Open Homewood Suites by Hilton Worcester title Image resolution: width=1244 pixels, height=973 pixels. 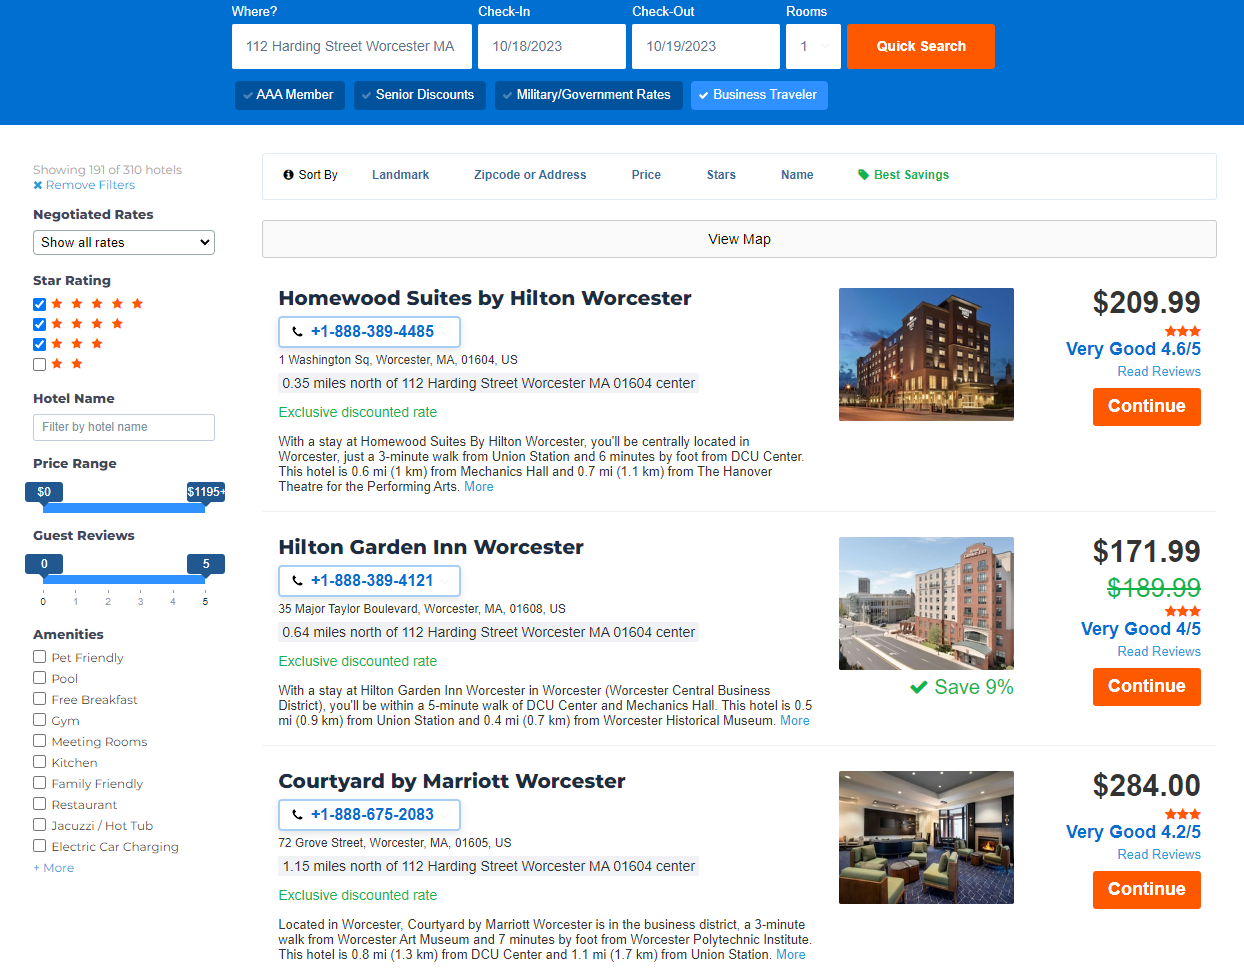click(485, 298)
